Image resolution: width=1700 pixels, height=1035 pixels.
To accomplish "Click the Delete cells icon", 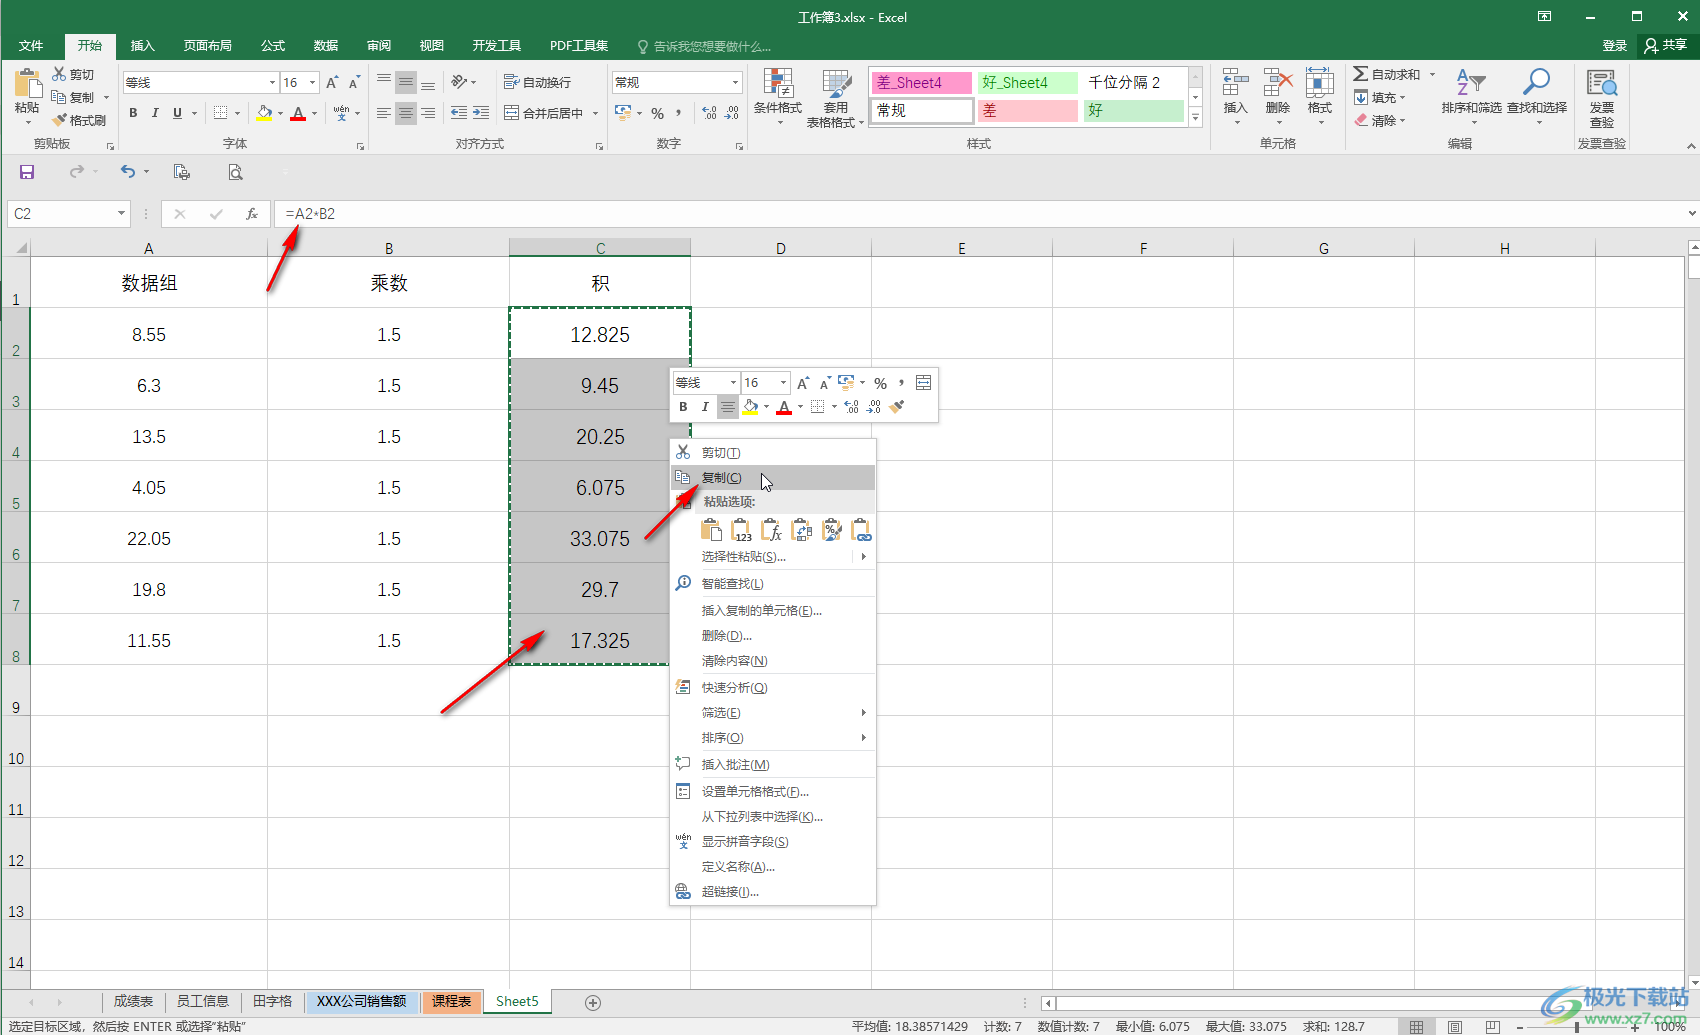I will [1278, 84].
